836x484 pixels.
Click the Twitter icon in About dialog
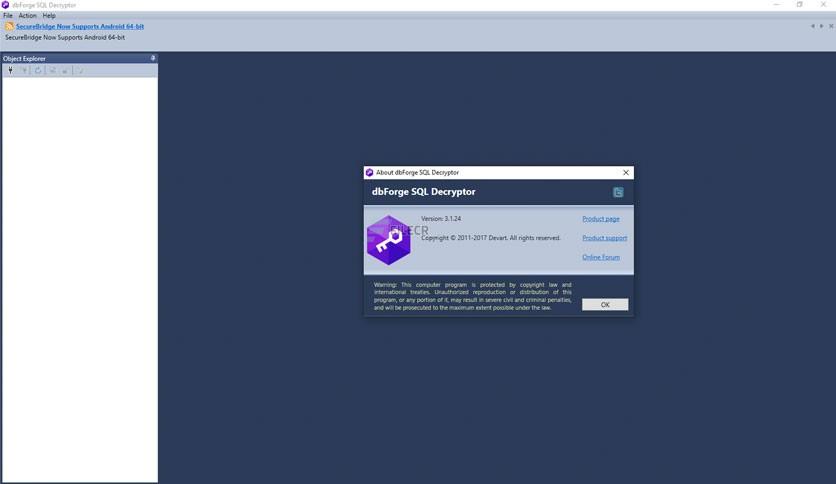point(617,192)
